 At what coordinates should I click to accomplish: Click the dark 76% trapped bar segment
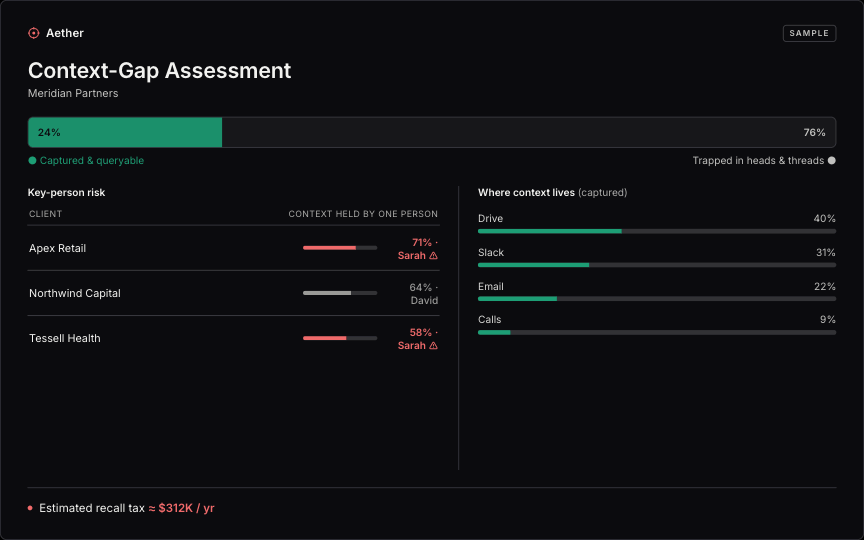[x=529, y=132]
